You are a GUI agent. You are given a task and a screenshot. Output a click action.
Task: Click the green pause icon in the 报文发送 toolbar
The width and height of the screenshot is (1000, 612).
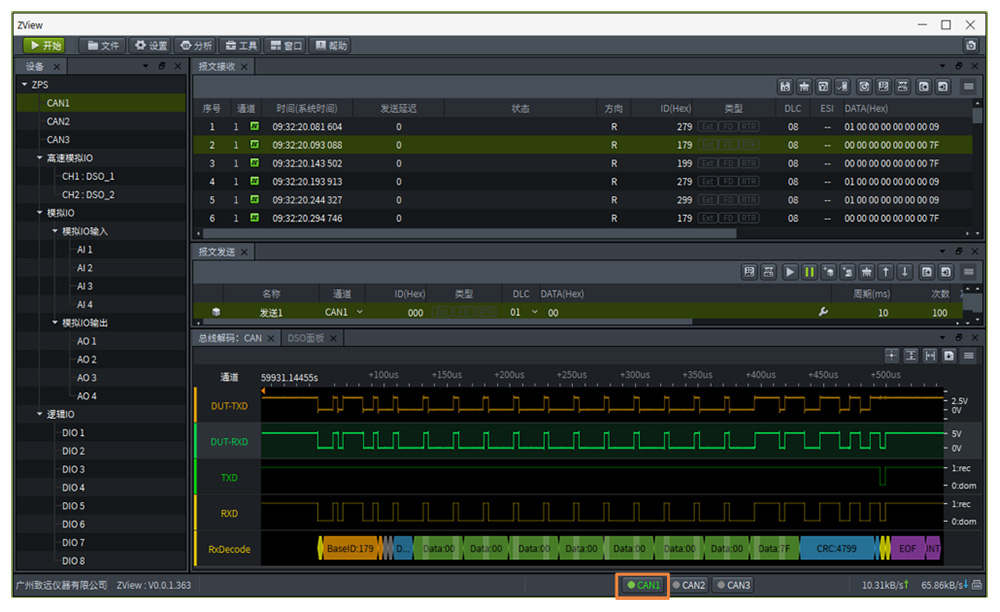(x=809, y=272)
